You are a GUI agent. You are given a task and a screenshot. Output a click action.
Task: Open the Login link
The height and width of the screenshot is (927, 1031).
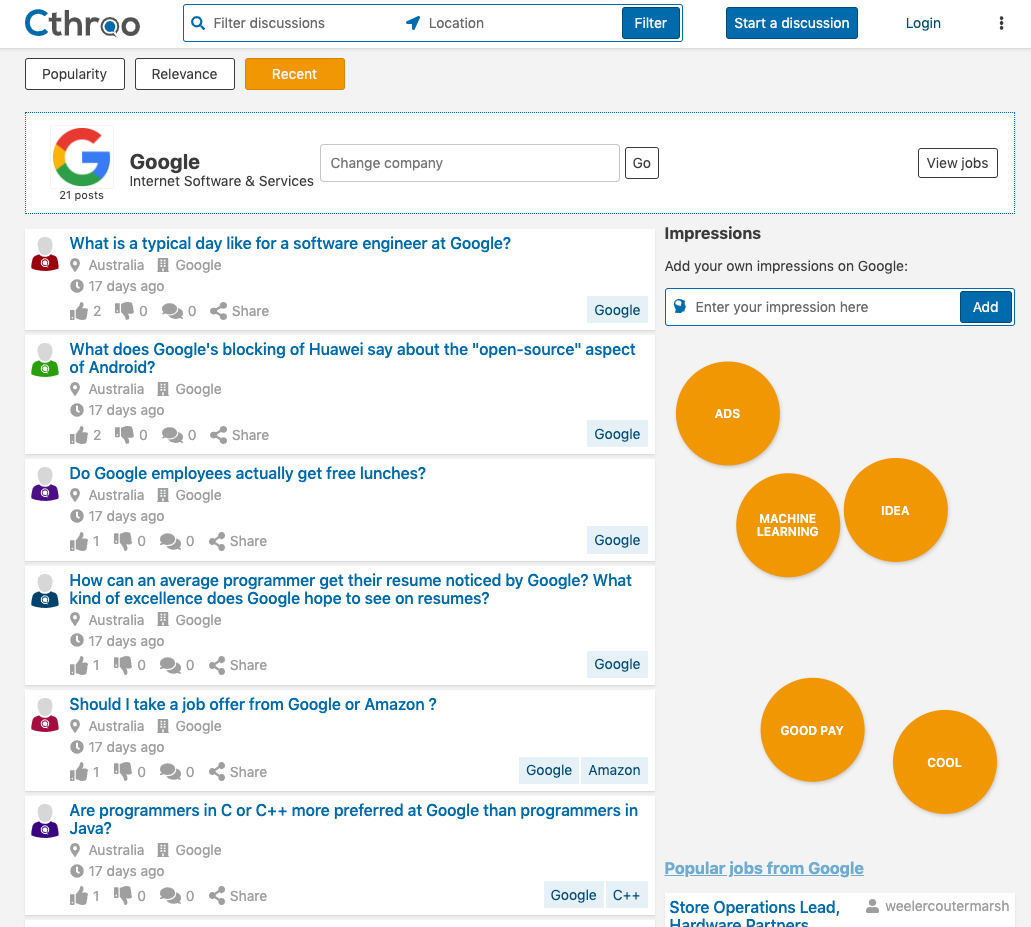click(x=923, y=24)
